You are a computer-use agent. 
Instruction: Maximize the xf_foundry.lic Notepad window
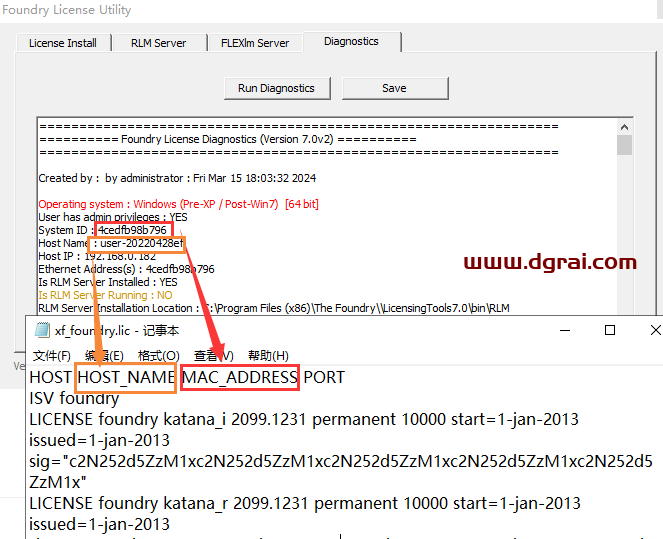coord(609,330)
